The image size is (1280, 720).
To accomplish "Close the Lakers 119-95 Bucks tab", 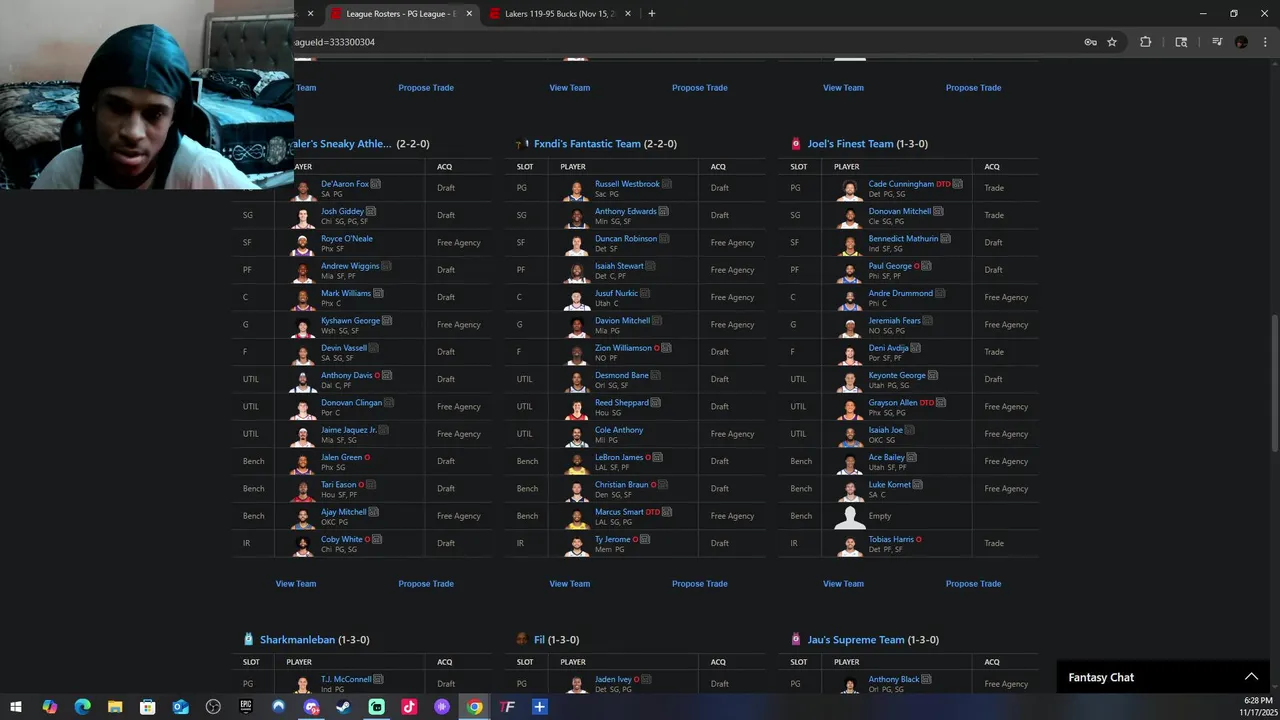I will 628,13.
